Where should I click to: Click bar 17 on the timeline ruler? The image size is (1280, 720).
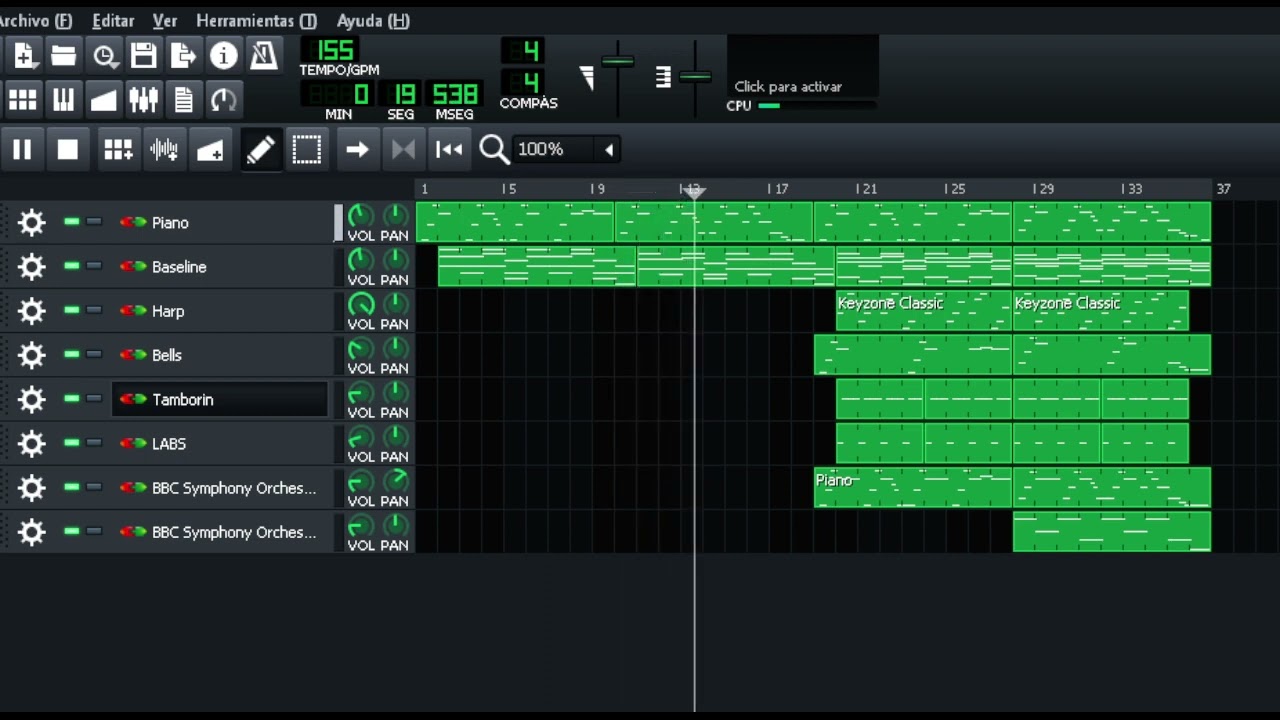coord(778,189)
